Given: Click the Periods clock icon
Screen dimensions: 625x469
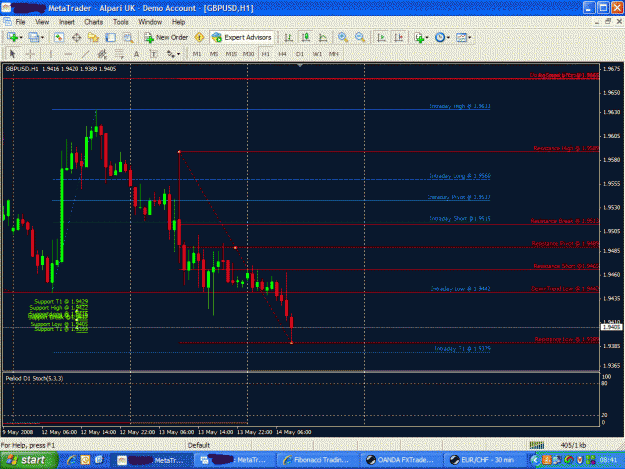Looking at the screenshot, I should click(440, 37).
